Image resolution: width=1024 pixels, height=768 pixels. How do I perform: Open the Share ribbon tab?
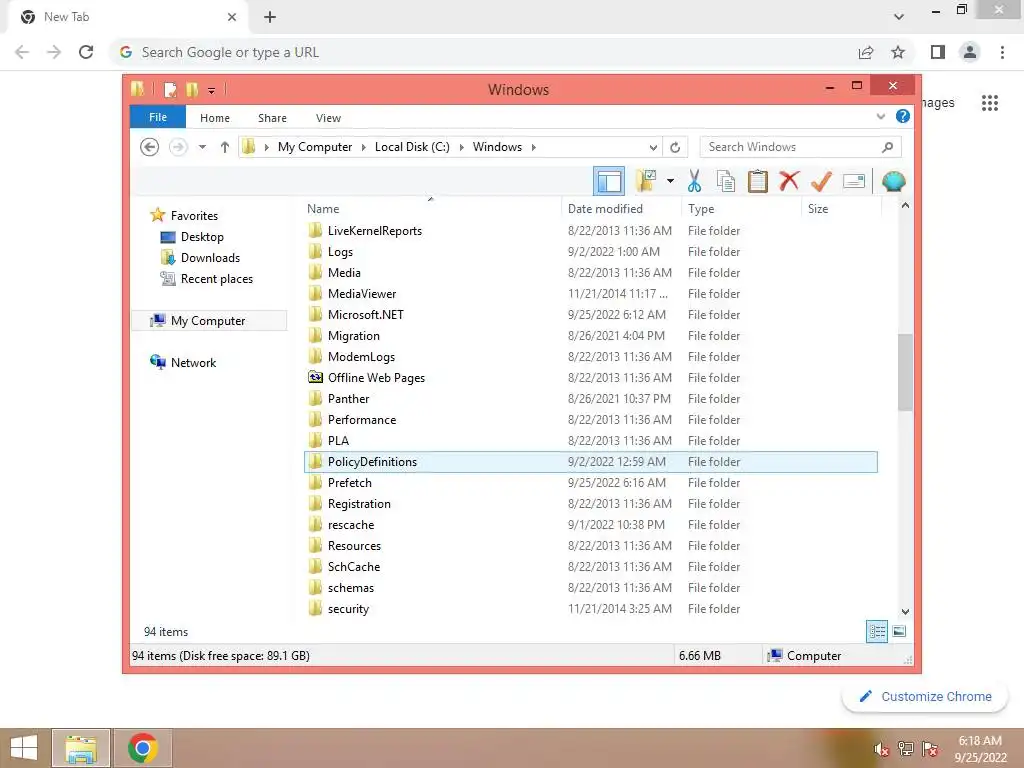tap(272, 118)
